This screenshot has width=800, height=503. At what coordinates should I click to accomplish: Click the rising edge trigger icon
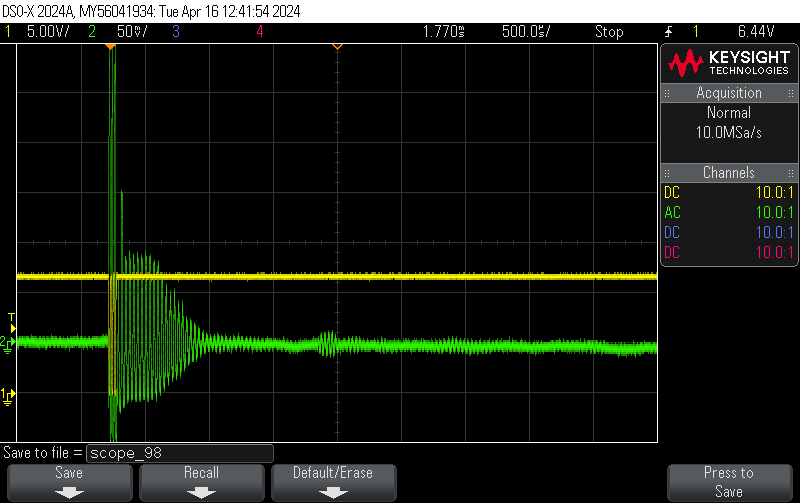[x=667, y=32]
